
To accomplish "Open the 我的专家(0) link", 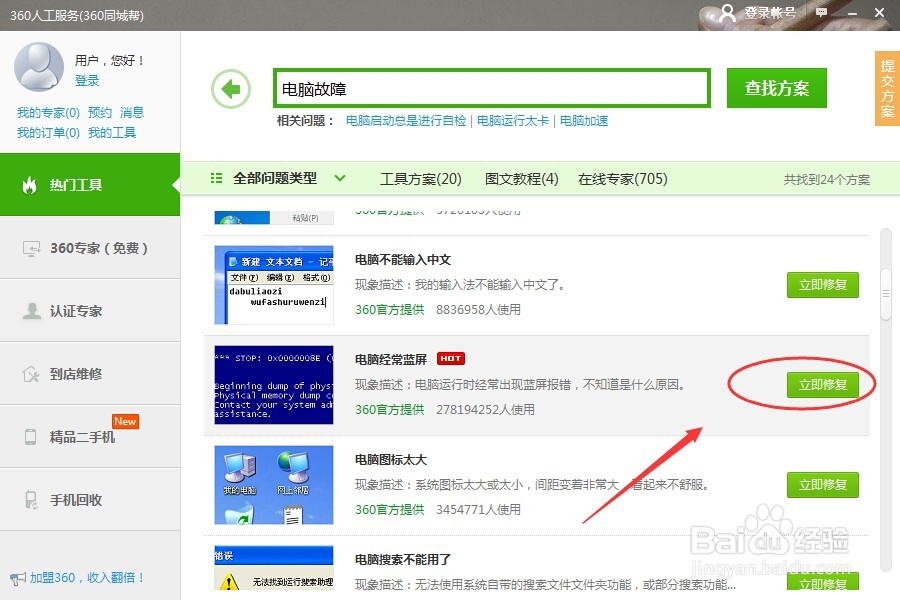I will click(48, 113).
